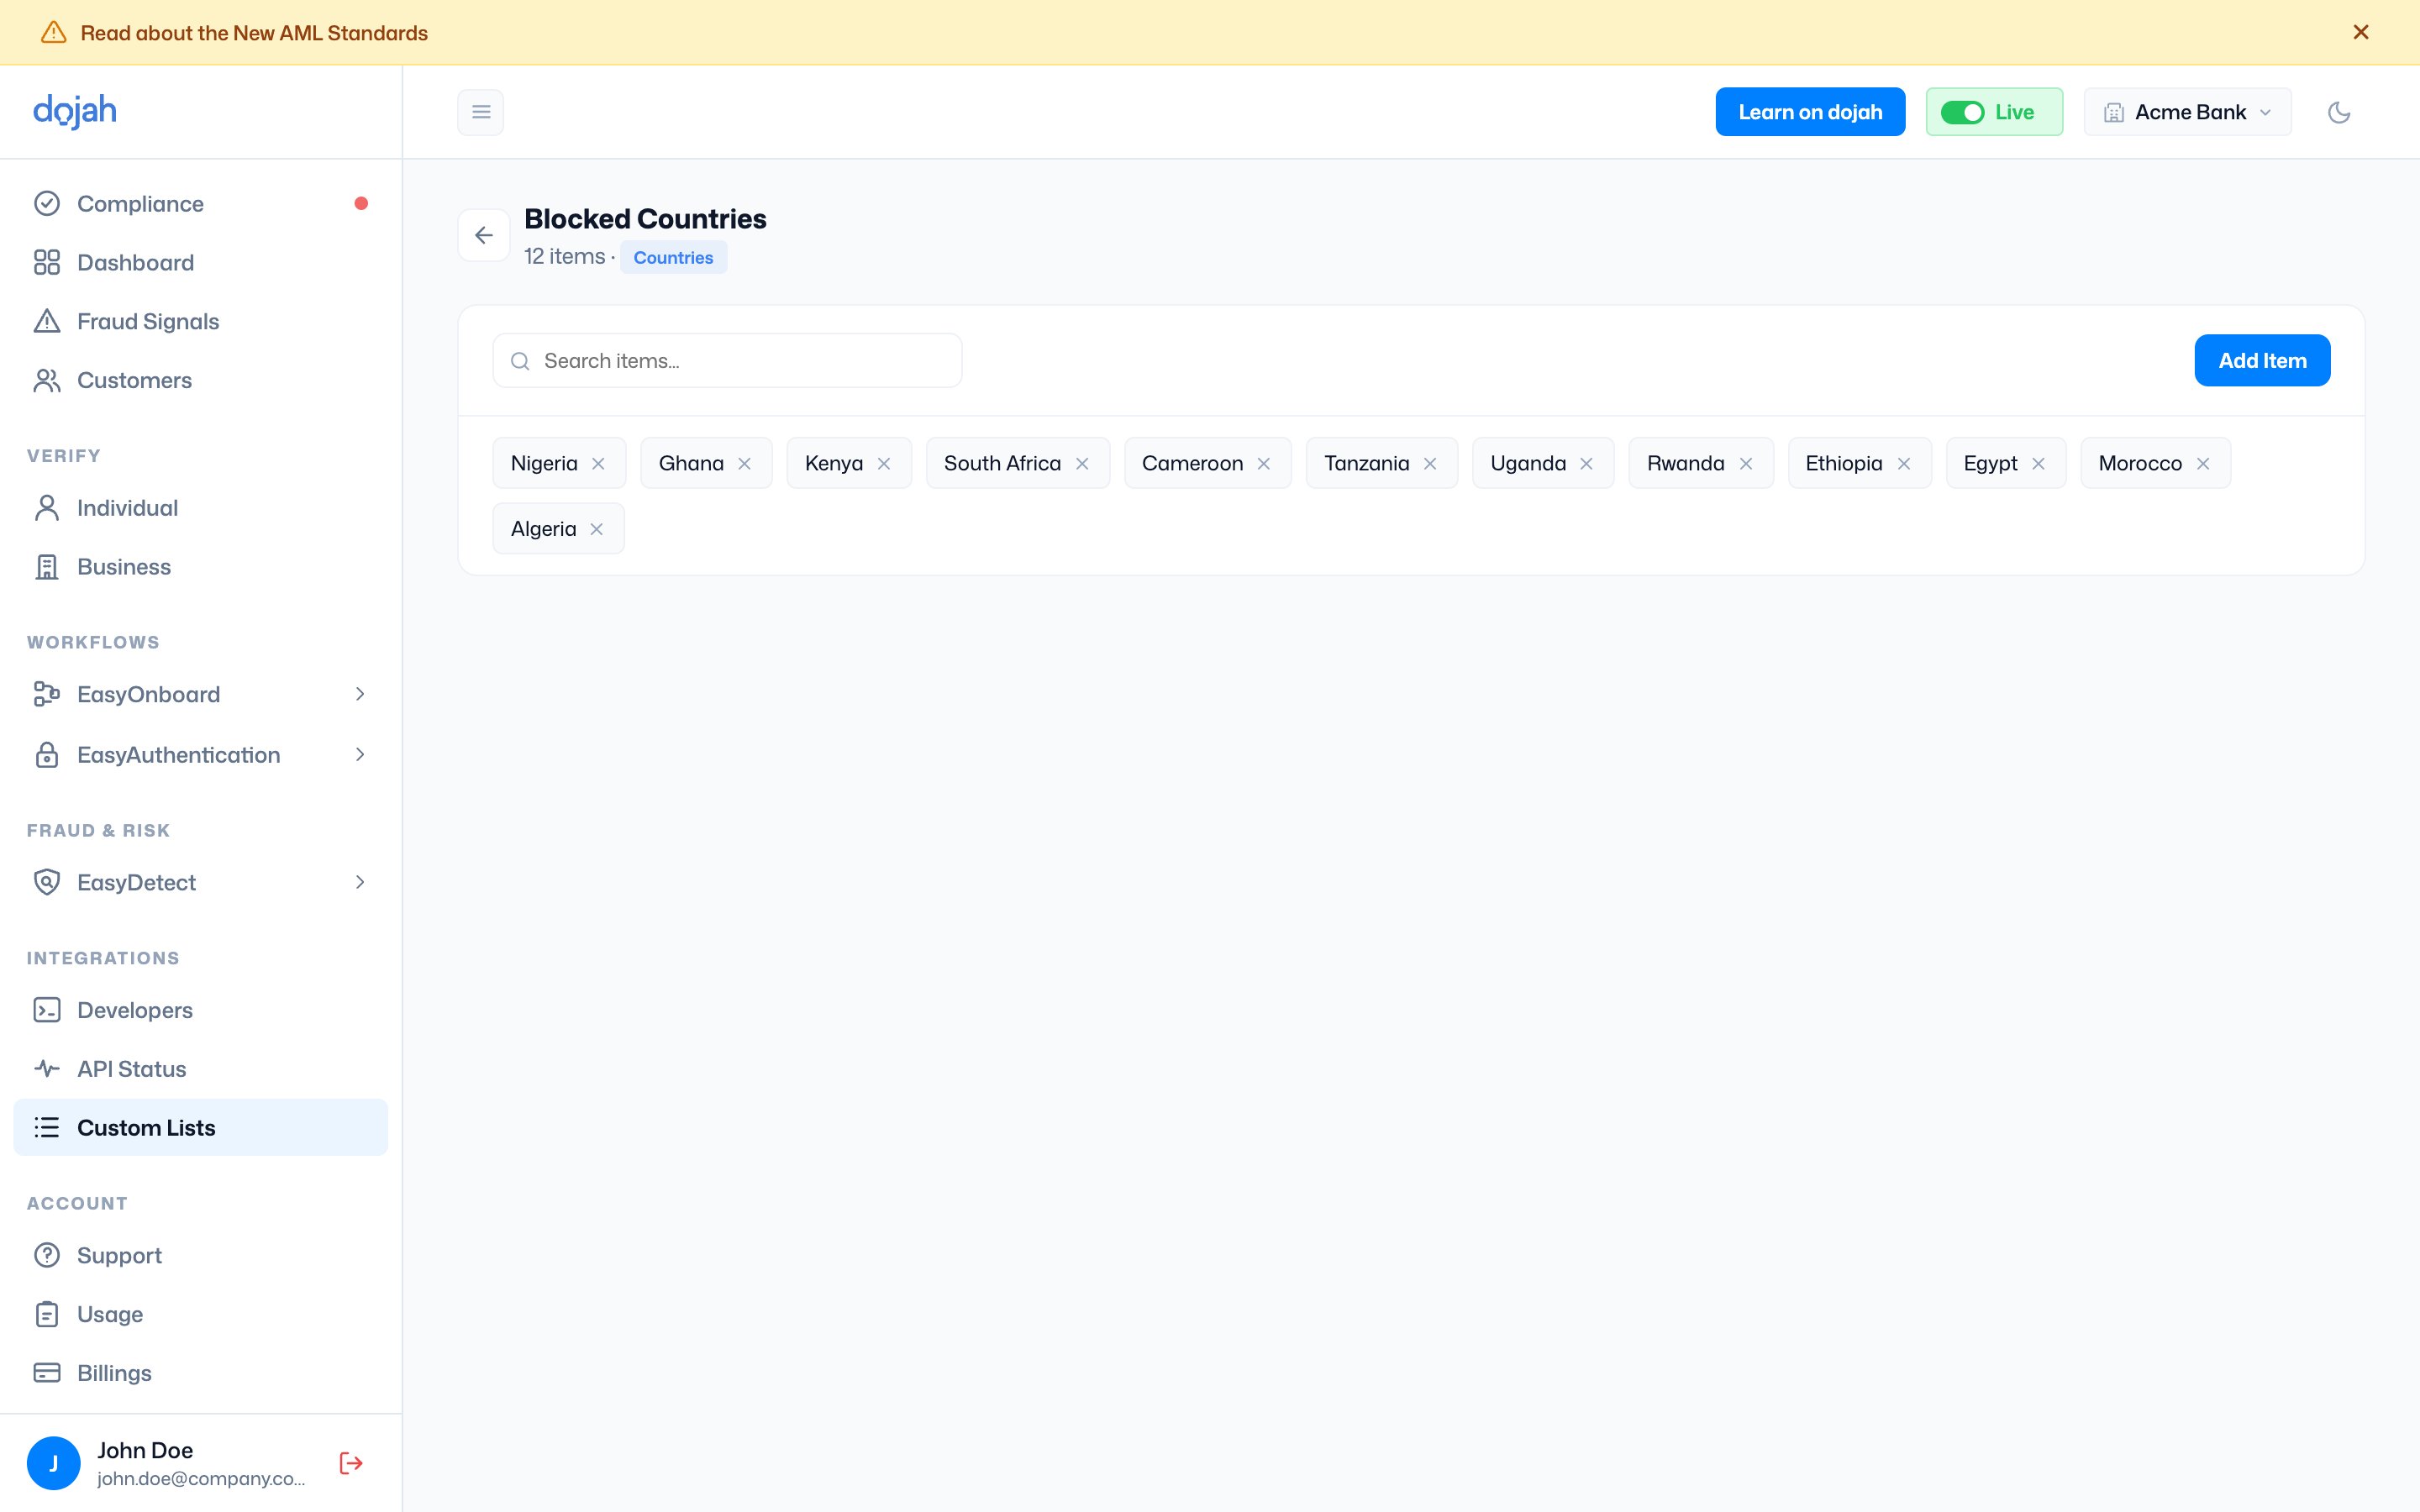Dismiss the AML Standards banner
Screen dimensions: 2420x1512
tap(2360, 32)
